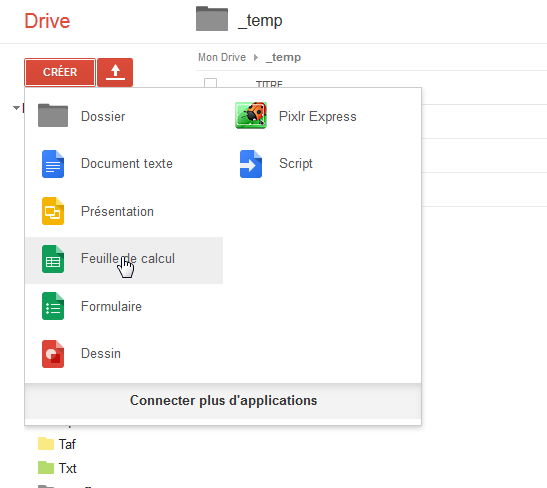Collapse the sidebar tree arrow under CRÉER
The image size is (547, 488).
[16, 108]
